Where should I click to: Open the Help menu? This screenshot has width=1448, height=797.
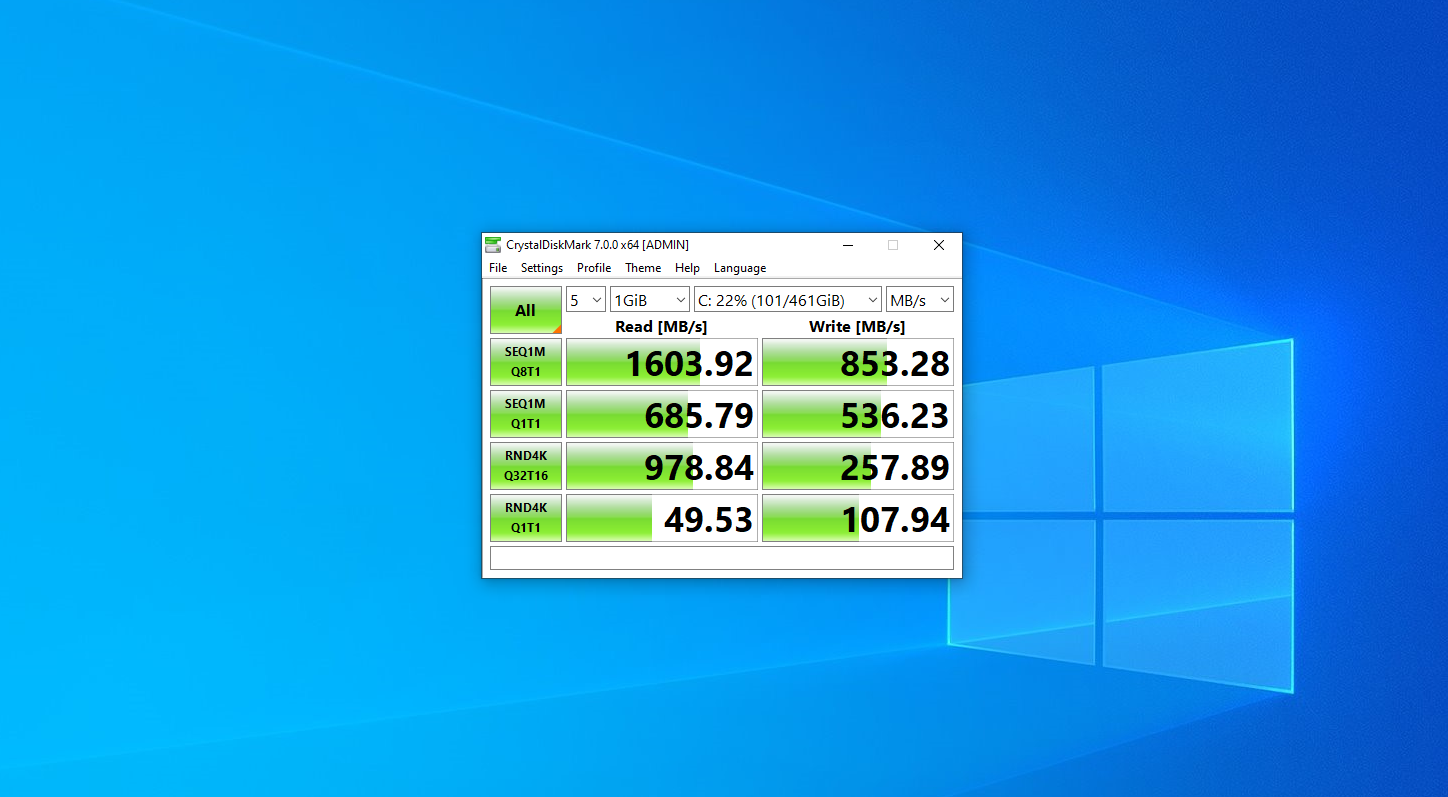click(687, 268)
